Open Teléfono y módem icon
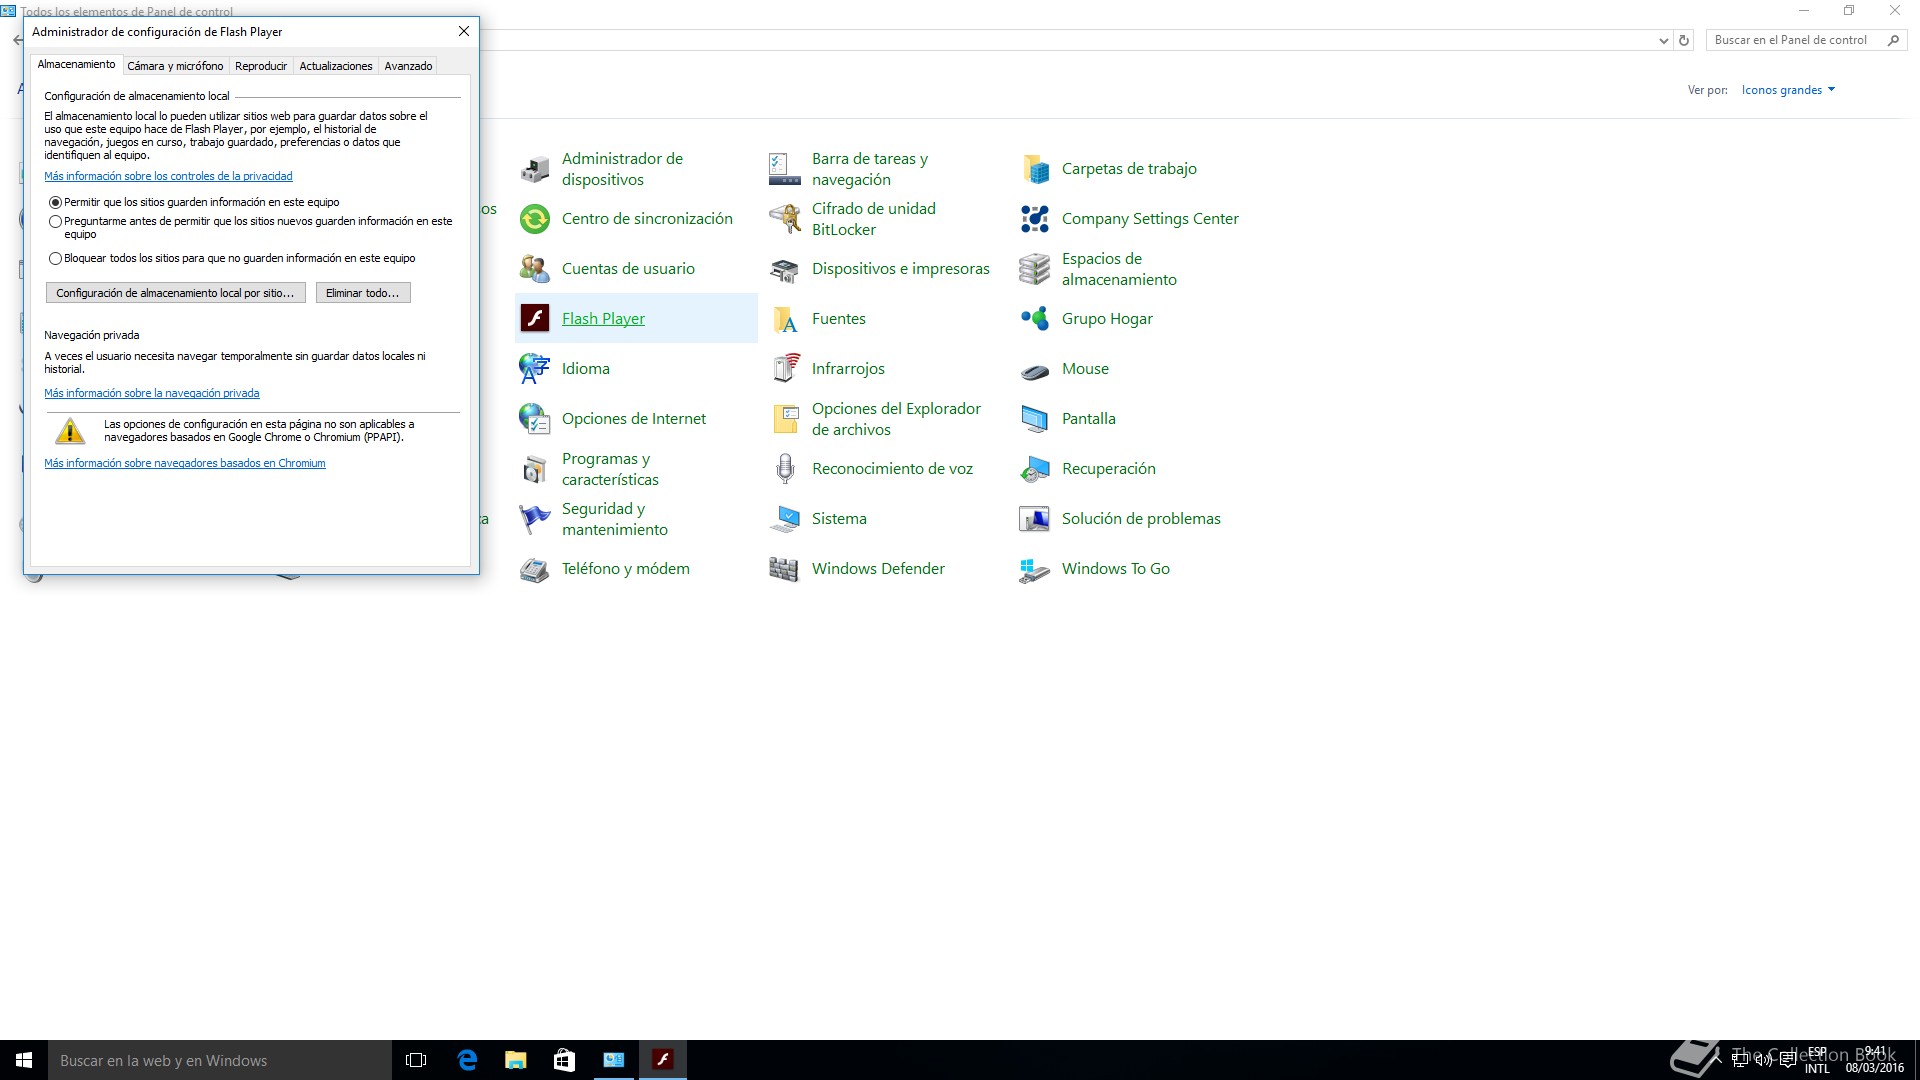The image size is (1920, 1080). [x=535, y=569]
